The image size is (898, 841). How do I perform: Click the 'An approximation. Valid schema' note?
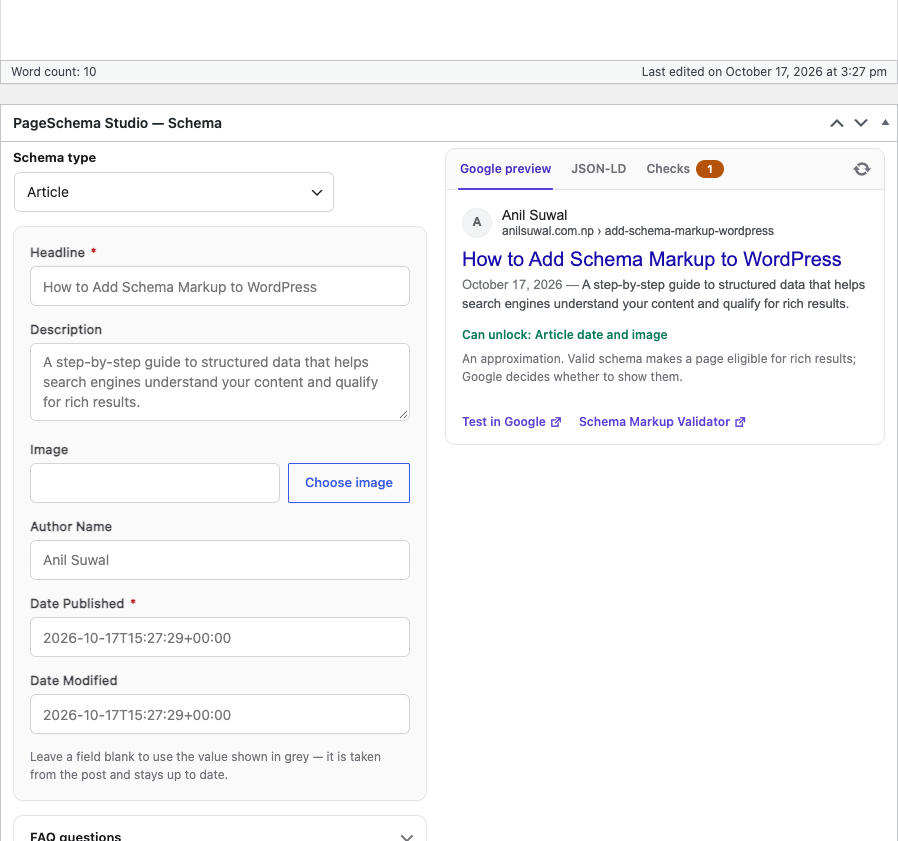click(x=659, y=368)
